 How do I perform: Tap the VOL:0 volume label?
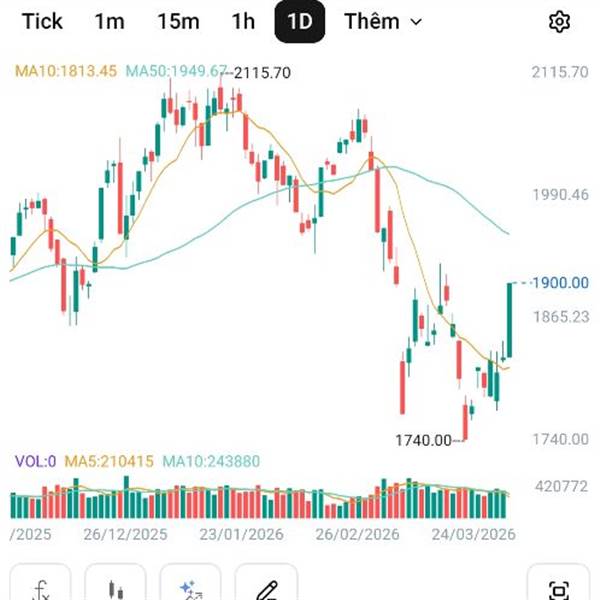coord(35,461)
